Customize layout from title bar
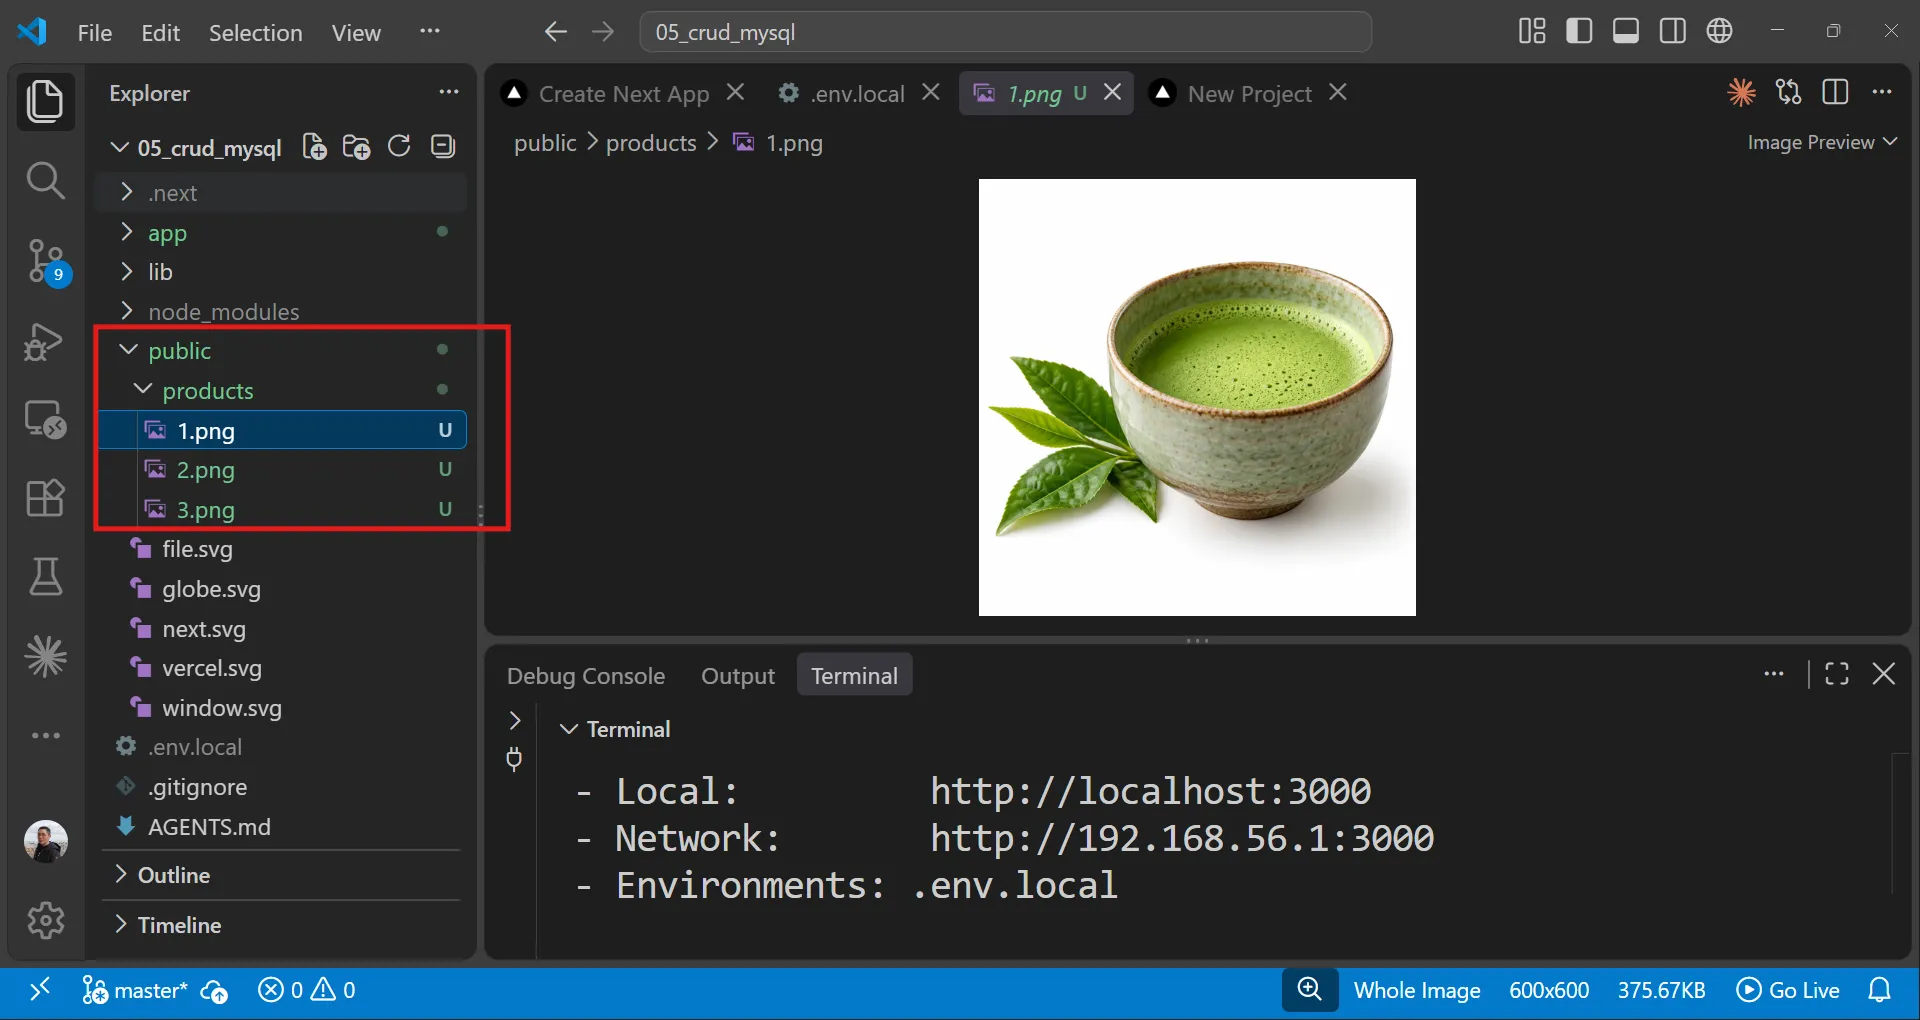This screenshot has height=1020, width=1920. 1532,31
